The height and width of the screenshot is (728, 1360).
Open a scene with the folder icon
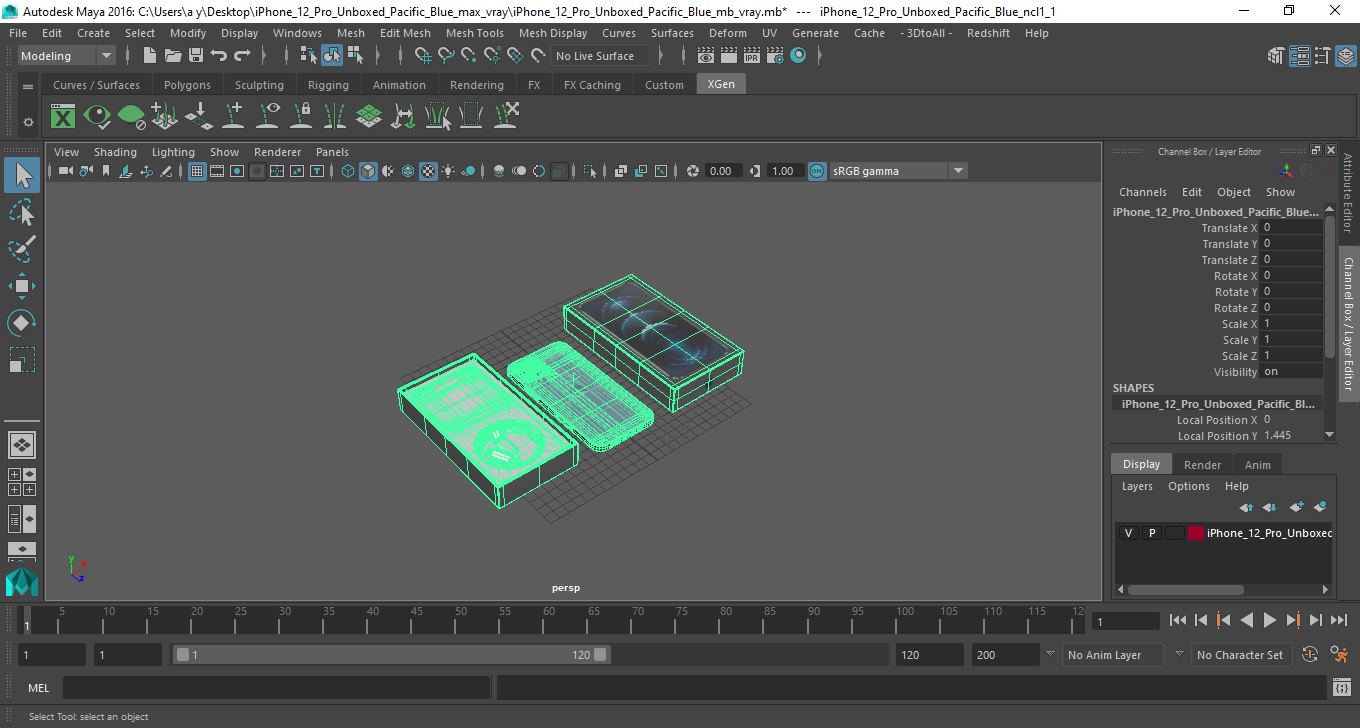(x=173, y=56)
